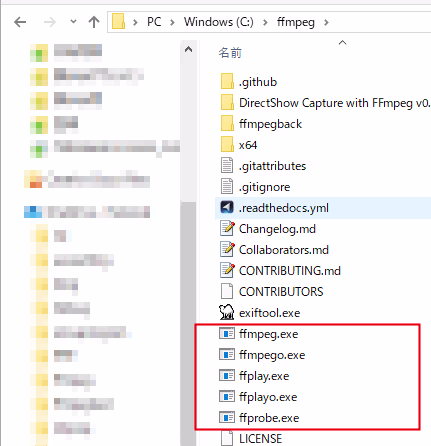Click the exiftool.exe camel icon
The image size is (431, 446).
(x=227, y=312)
